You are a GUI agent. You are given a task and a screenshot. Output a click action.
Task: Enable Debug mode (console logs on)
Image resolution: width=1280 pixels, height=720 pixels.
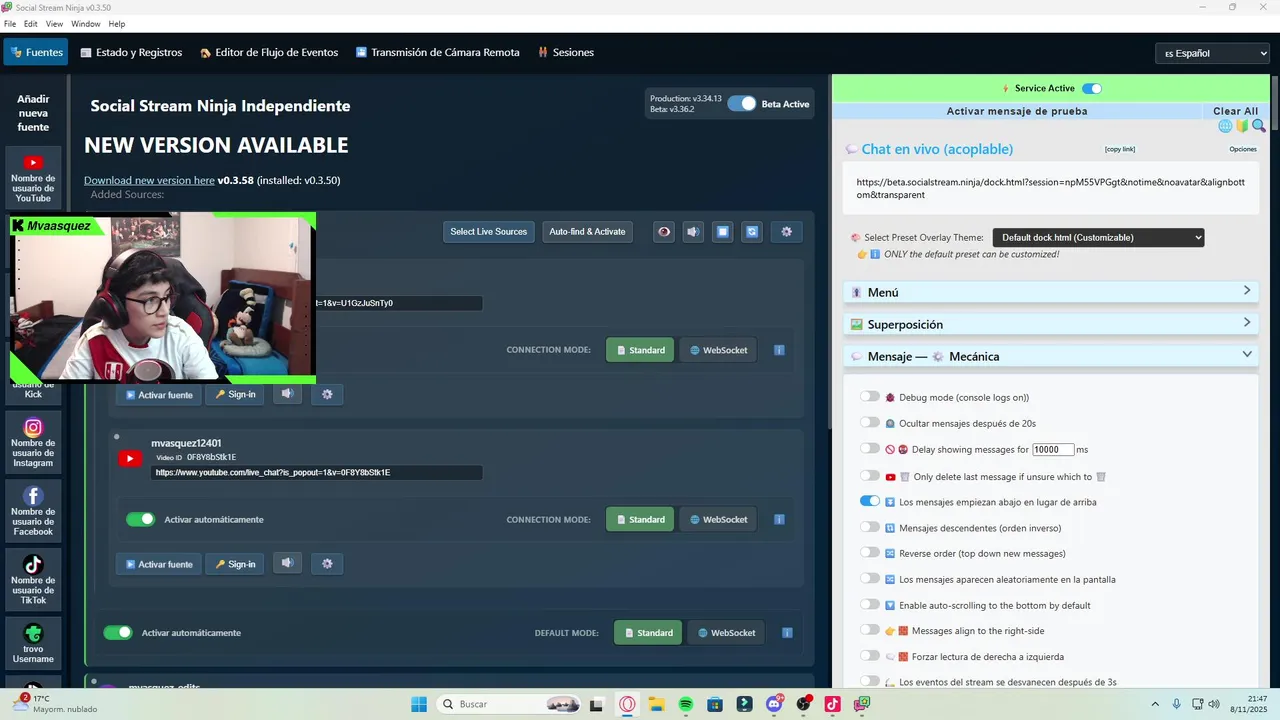point(870,397)
